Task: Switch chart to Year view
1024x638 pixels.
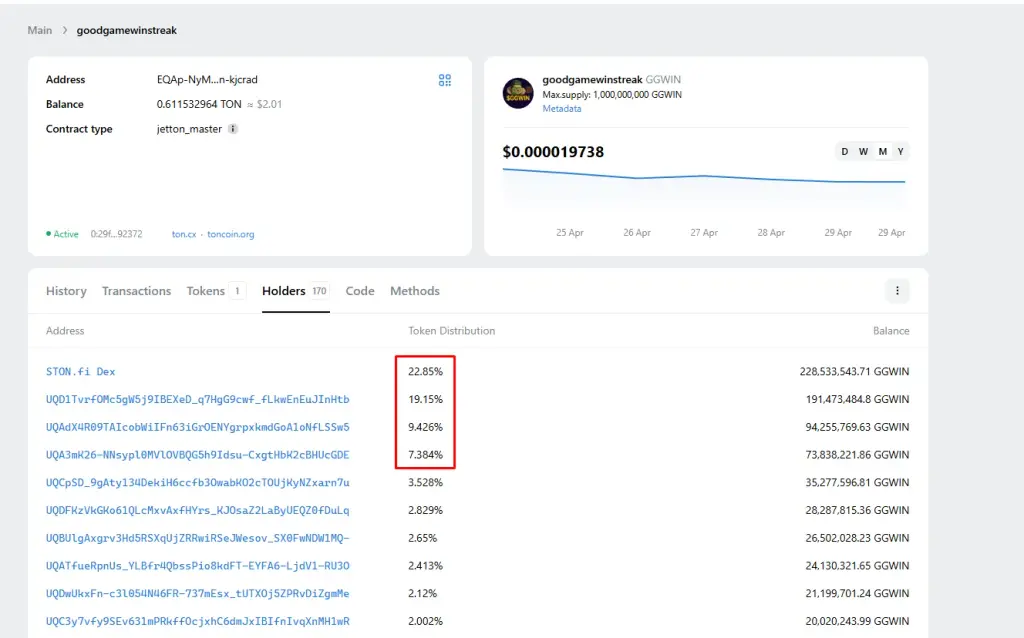Action: coord(901,152)
